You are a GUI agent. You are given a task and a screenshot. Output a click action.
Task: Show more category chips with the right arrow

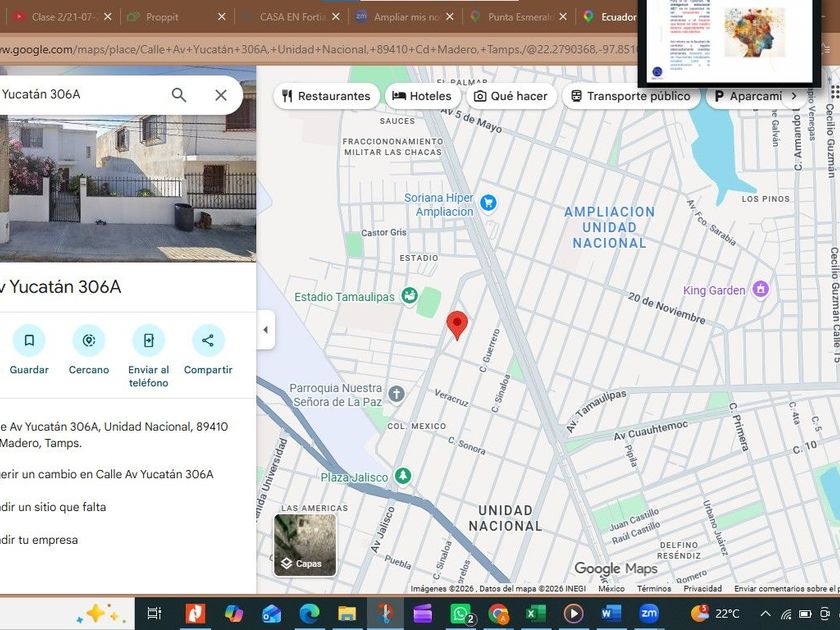tap(794, 96)
